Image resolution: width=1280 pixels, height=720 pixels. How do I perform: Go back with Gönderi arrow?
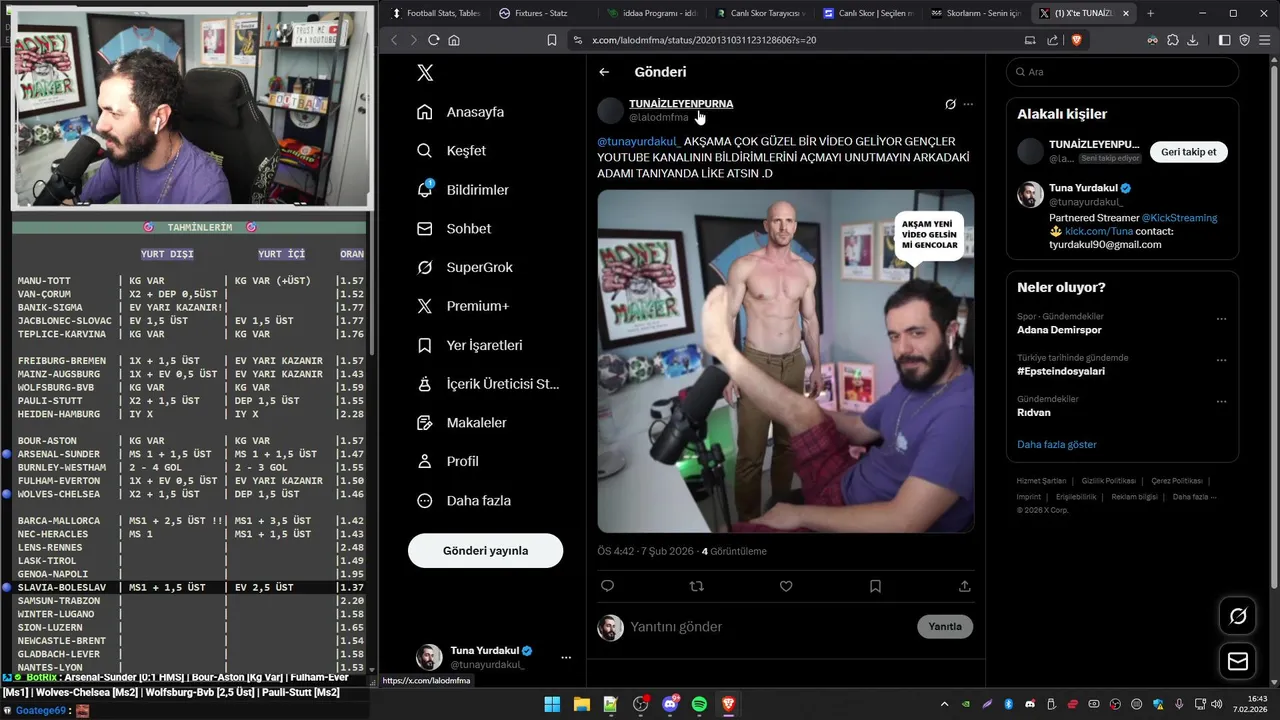[x=604, y=72]
